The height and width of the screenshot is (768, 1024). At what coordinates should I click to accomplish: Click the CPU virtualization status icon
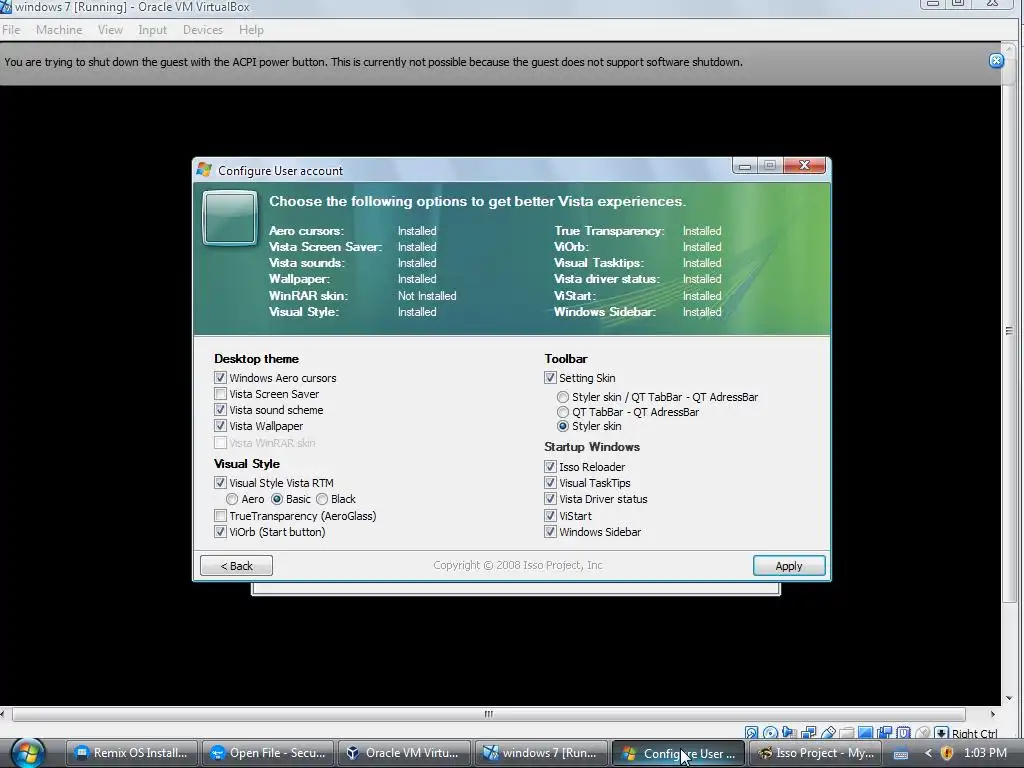(903, 733)
